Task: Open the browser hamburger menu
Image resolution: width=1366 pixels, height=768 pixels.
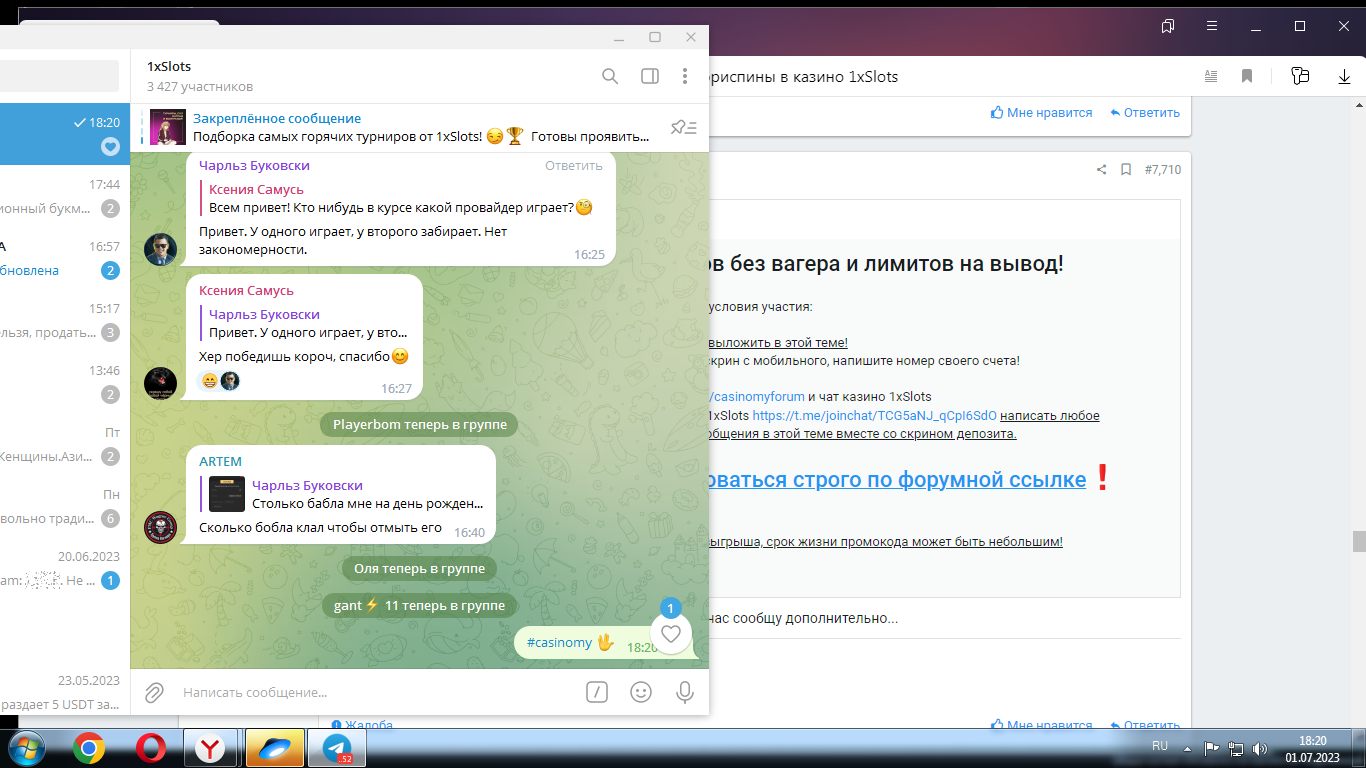Action: 1212,26
